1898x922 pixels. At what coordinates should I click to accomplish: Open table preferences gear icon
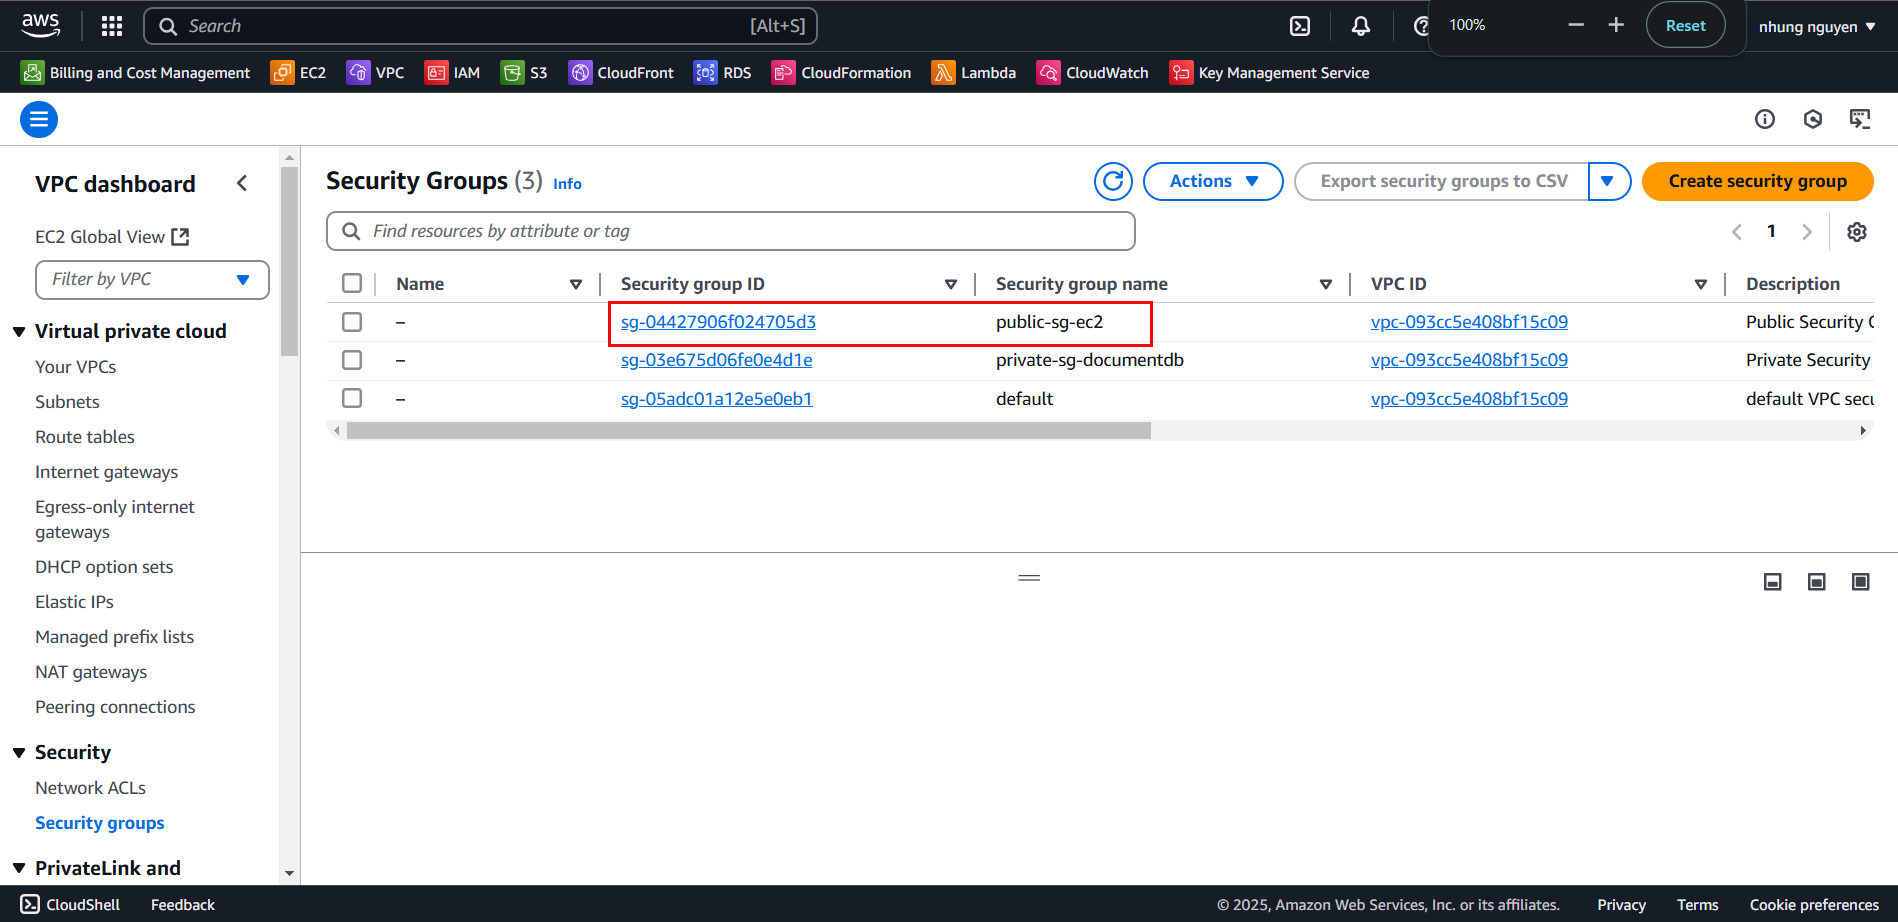(1857, 232)
